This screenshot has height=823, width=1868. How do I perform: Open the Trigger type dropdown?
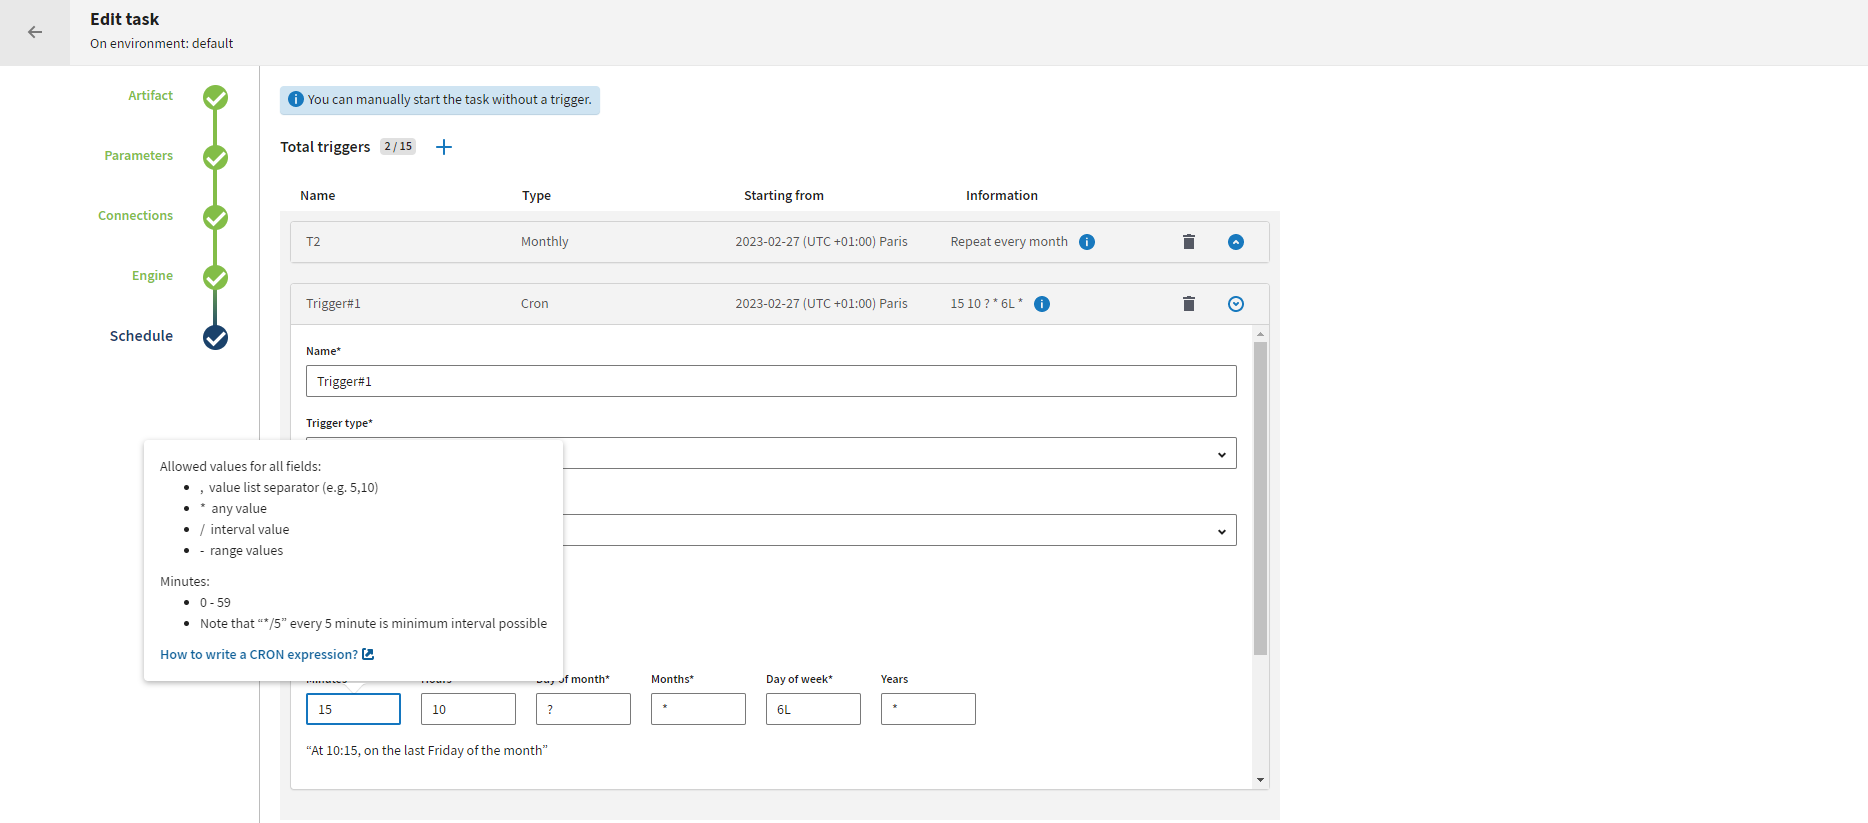[x=900, y=454]
